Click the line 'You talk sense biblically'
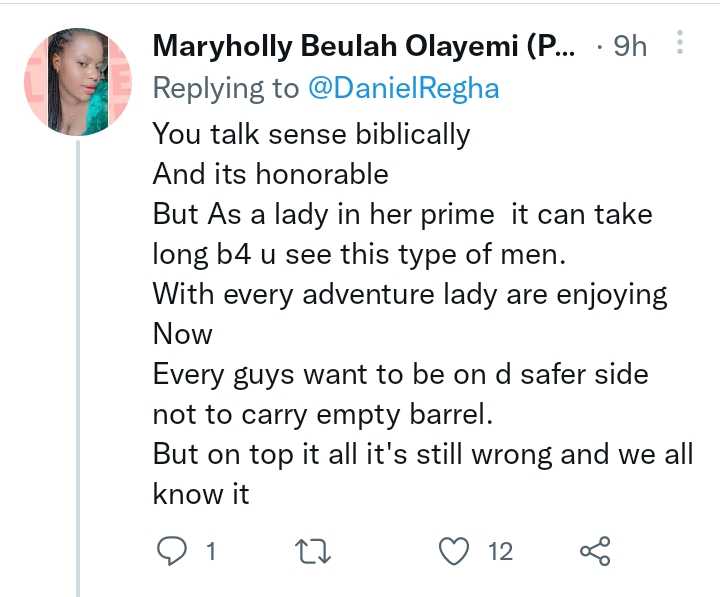720x597 pixels. [x=311, y=133]
